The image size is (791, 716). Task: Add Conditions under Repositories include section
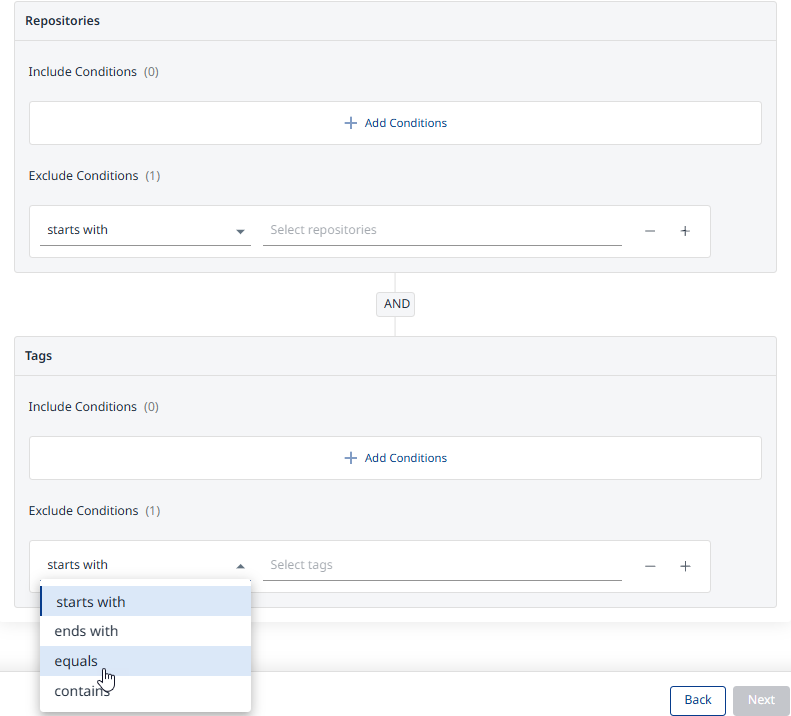(395, 123)
